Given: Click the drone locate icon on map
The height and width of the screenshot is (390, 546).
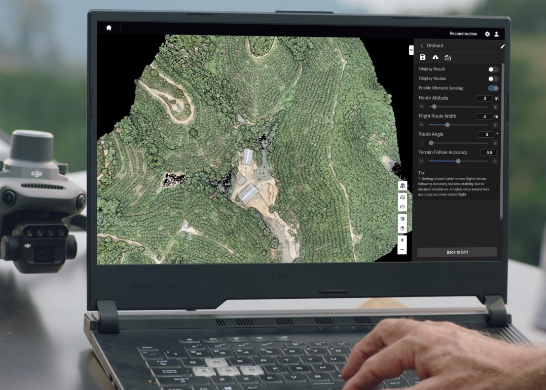Looking at the screenshot, I should click(x=402, y=186).
